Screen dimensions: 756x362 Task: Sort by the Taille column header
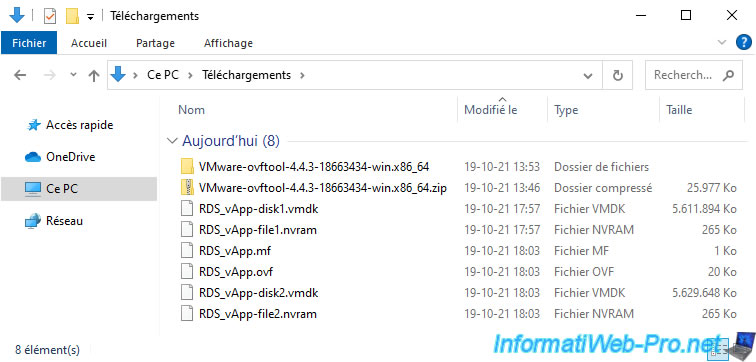(x=679, y=110)
